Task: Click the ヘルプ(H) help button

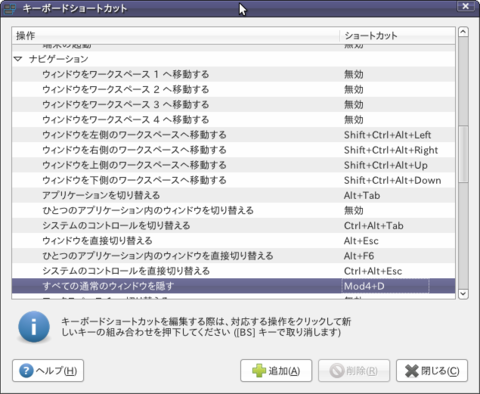Action: click(x=48, y=370)
